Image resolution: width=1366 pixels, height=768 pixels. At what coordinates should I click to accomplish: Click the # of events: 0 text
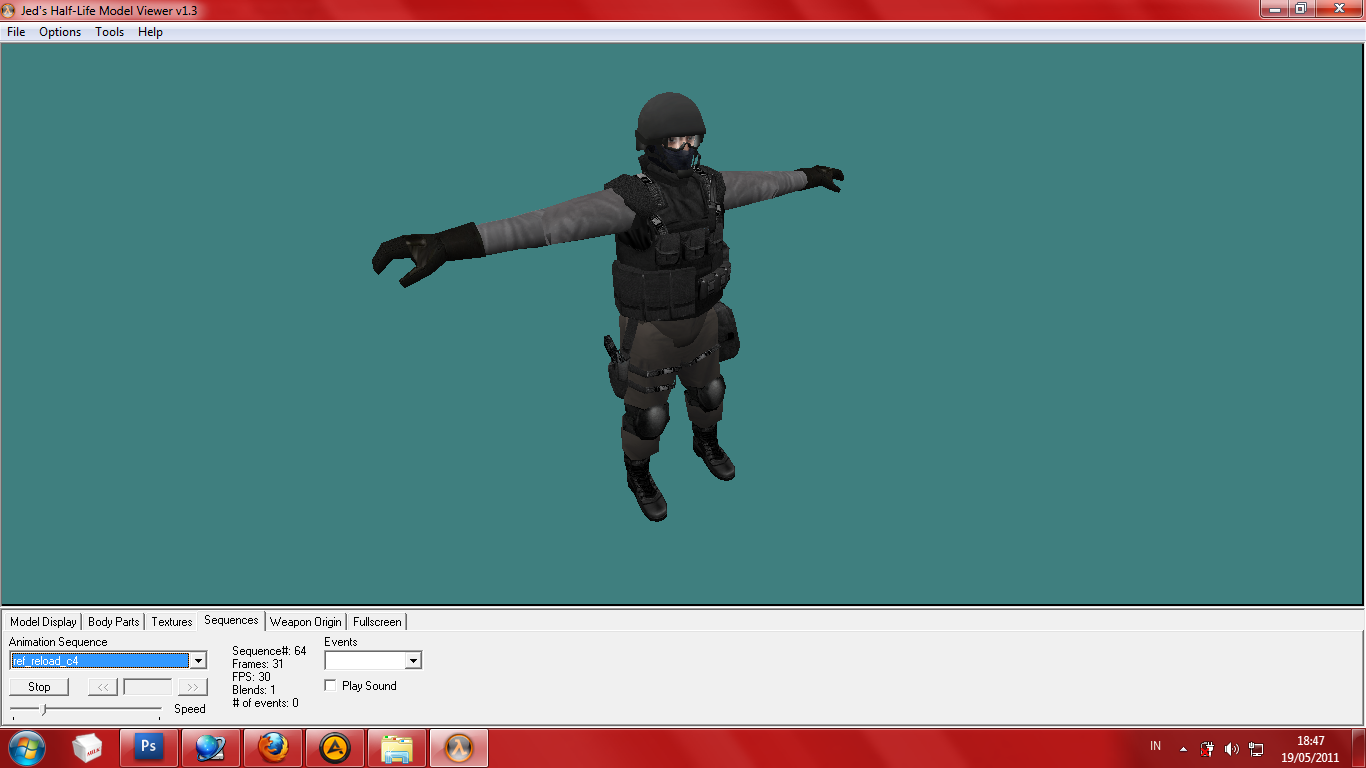click(265, 703)
